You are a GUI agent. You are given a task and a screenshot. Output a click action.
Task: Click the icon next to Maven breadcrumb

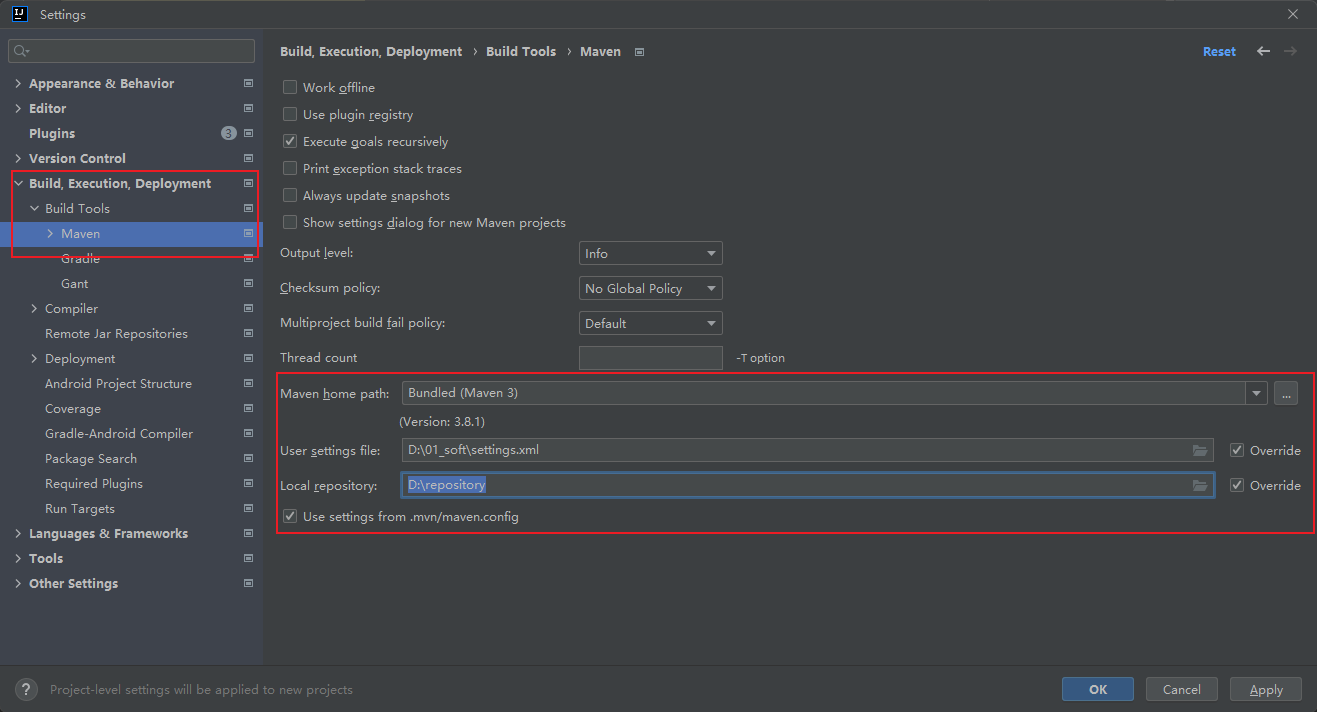(640, 52)
